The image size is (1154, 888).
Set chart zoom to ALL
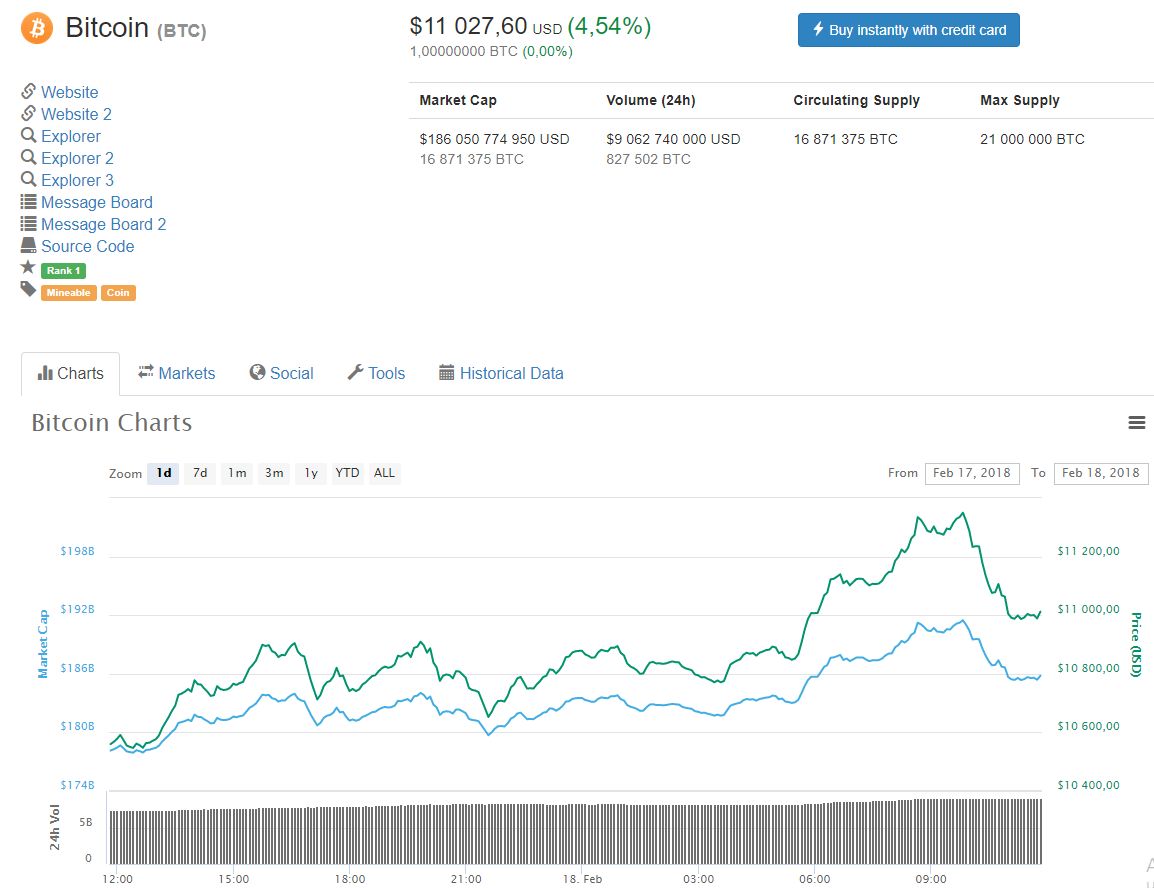[x=384, y=473]
